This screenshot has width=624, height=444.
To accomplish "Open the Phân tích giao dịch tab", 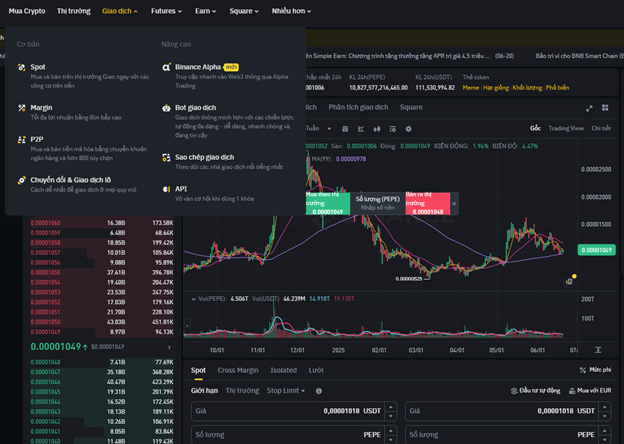I will 358,107.
